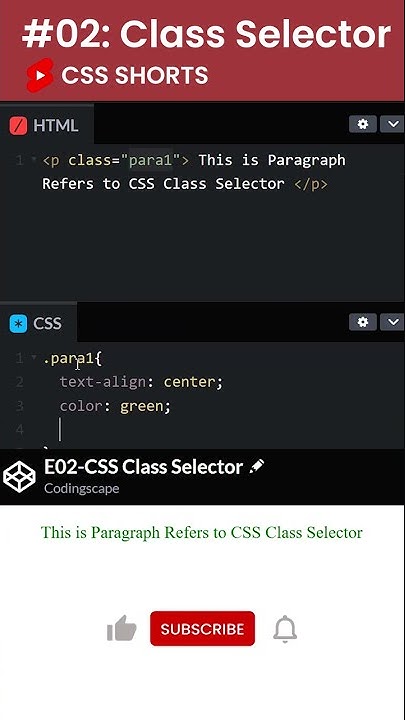The height and width of the screenshot is (720, 405).
Task: Click the green color value in CSS
Action: point(141,406)
